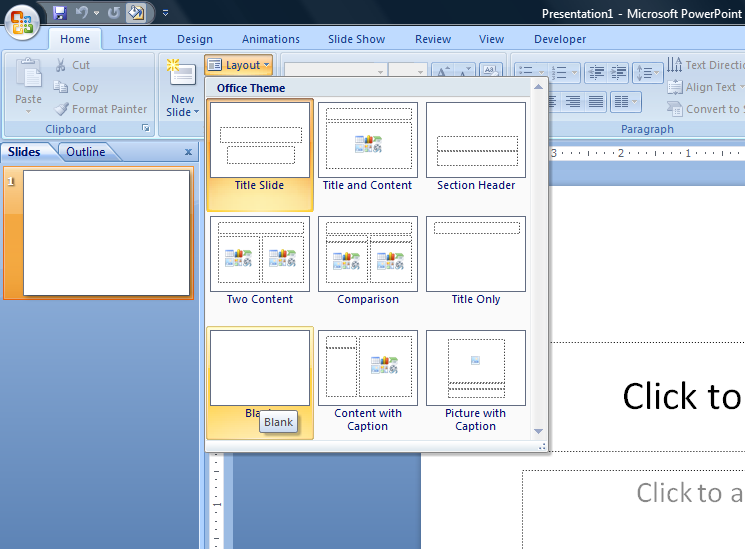This screenshot has width=745, height=549.
Task: Open the Clipboard dialog launcher
Action: coord(146,128)
